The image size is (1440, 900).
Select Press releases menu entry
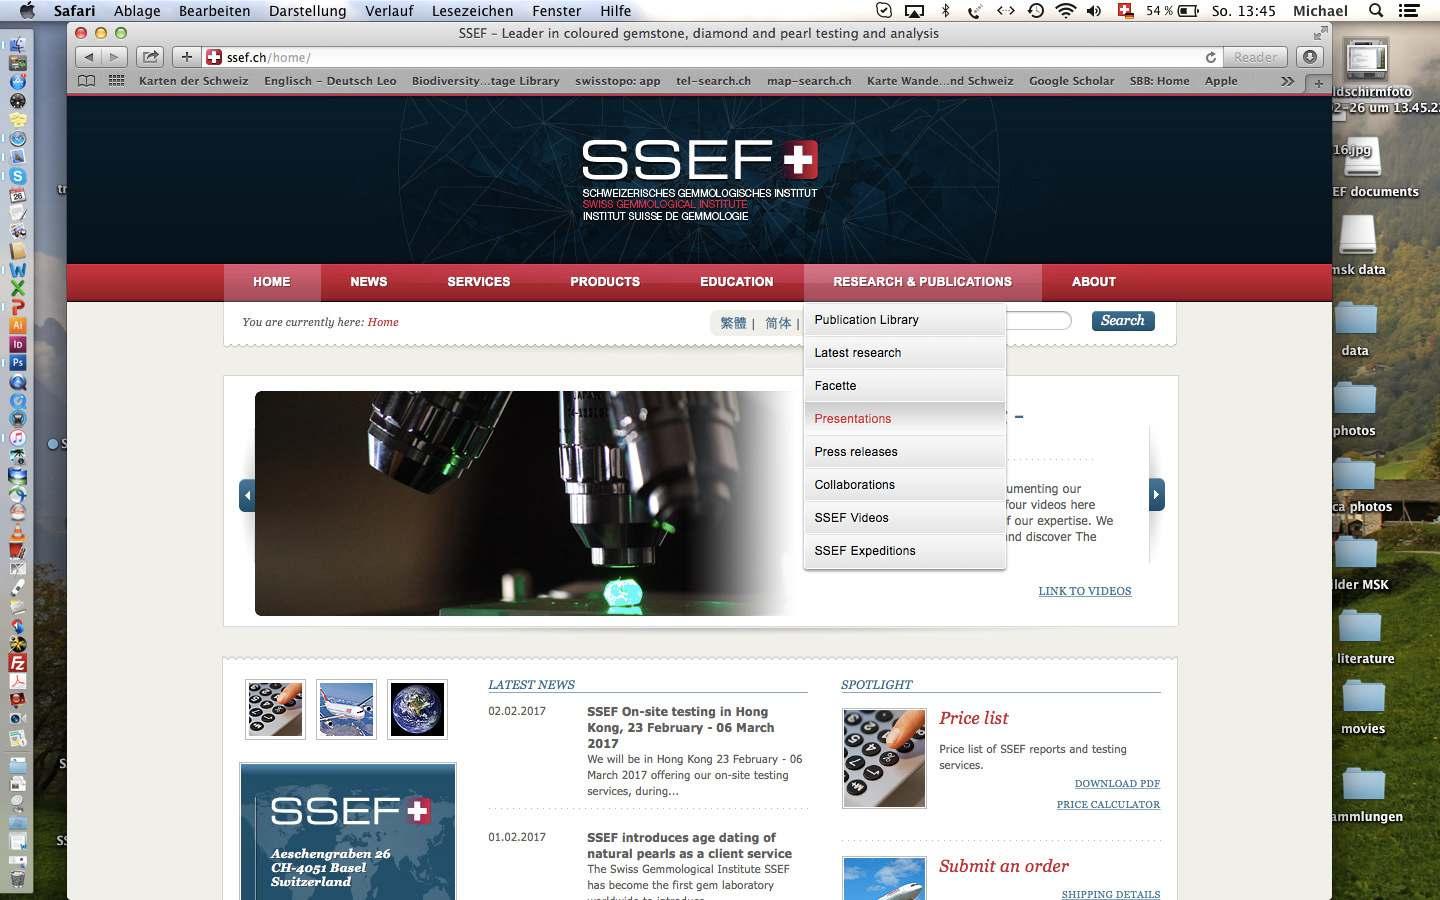click(x=905, y=452)
